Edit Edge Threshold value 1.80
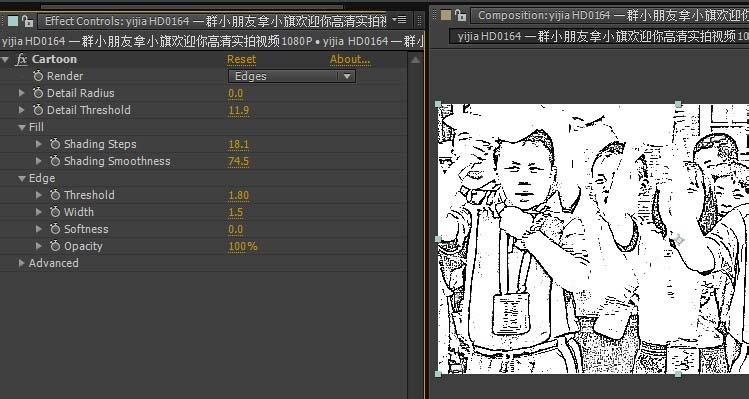 238,195
